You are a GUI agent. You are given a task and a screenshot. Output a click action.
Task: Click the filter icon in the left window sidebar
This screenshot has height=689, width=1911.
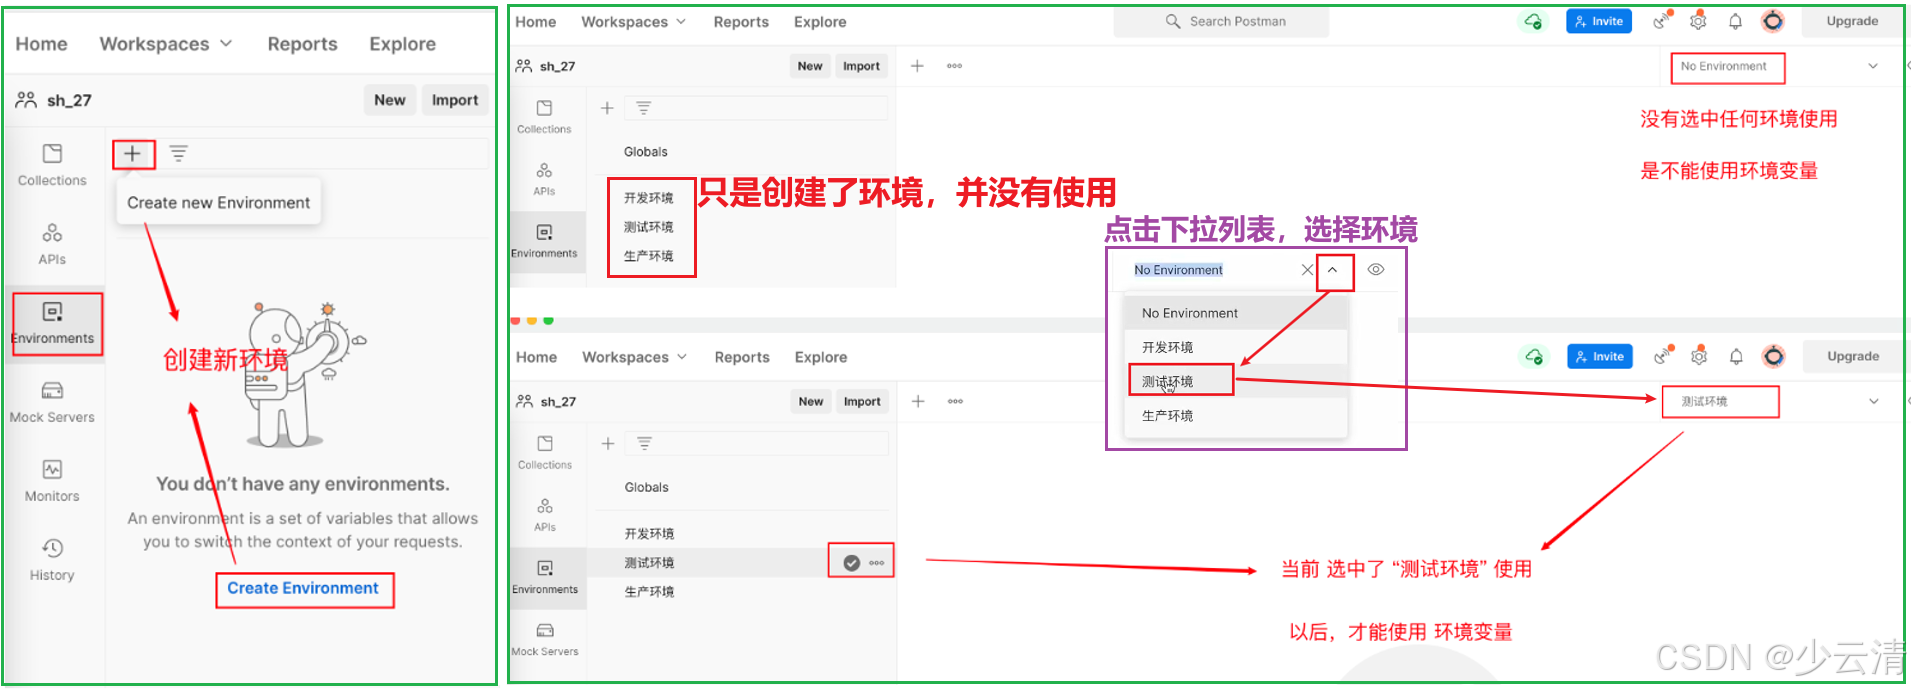[x=178, y=154]
